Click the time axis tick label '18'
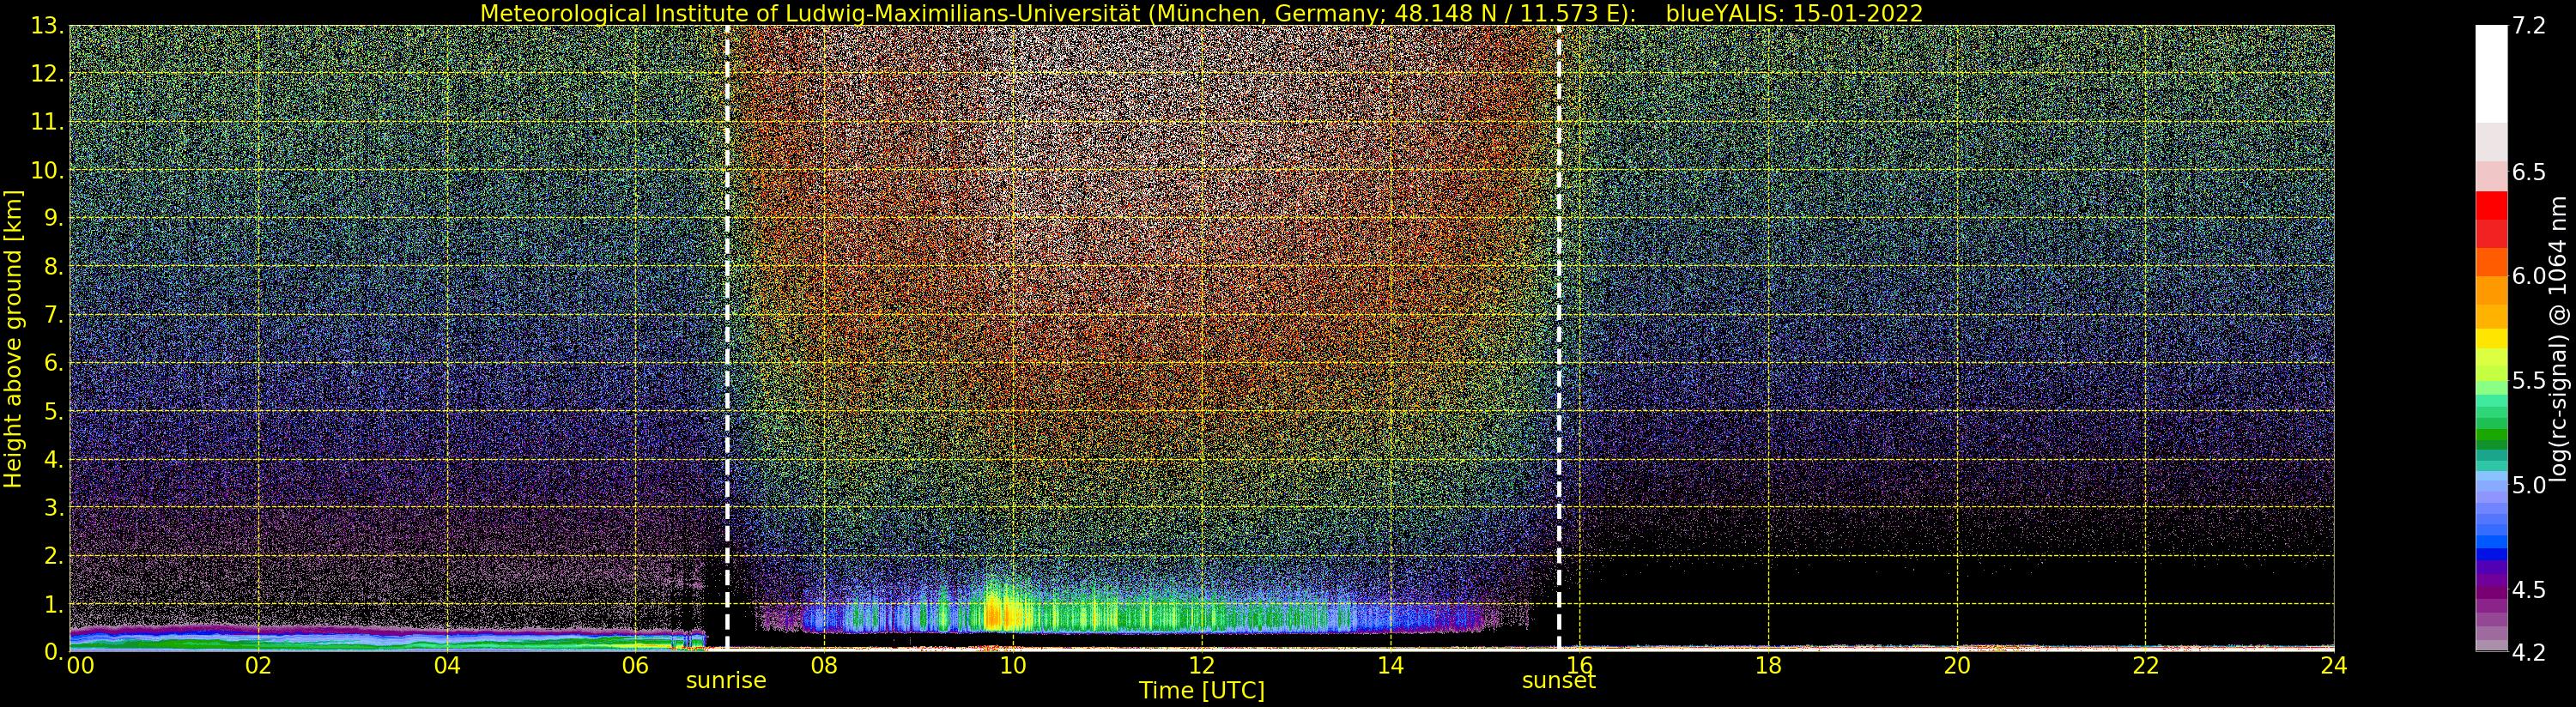 (x=1768, y=665)
